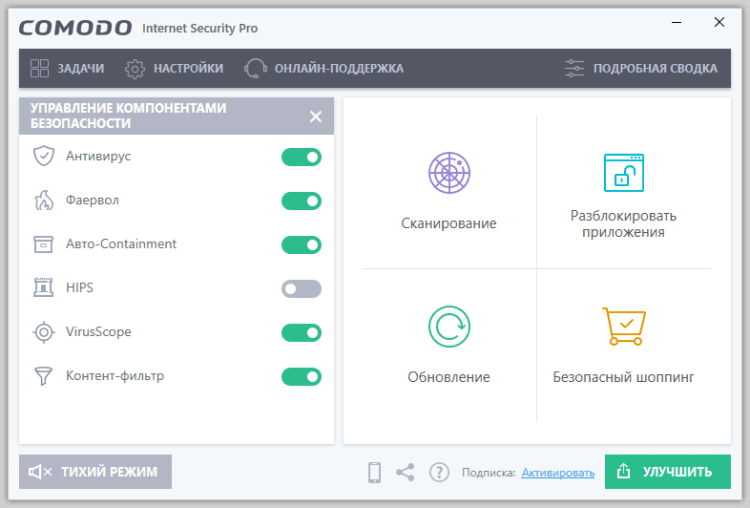This screenshot has height=508, width=750.
Task: Switch off the Auto-Containment toggle
Action: point(301,245)
